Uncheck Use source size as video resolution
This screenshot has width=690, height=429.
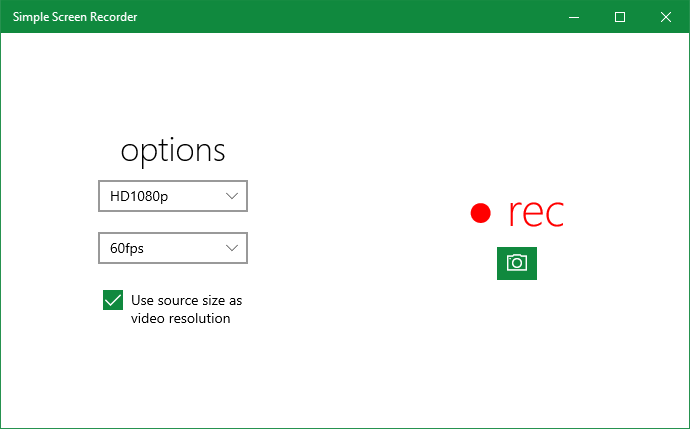(113, 300)
